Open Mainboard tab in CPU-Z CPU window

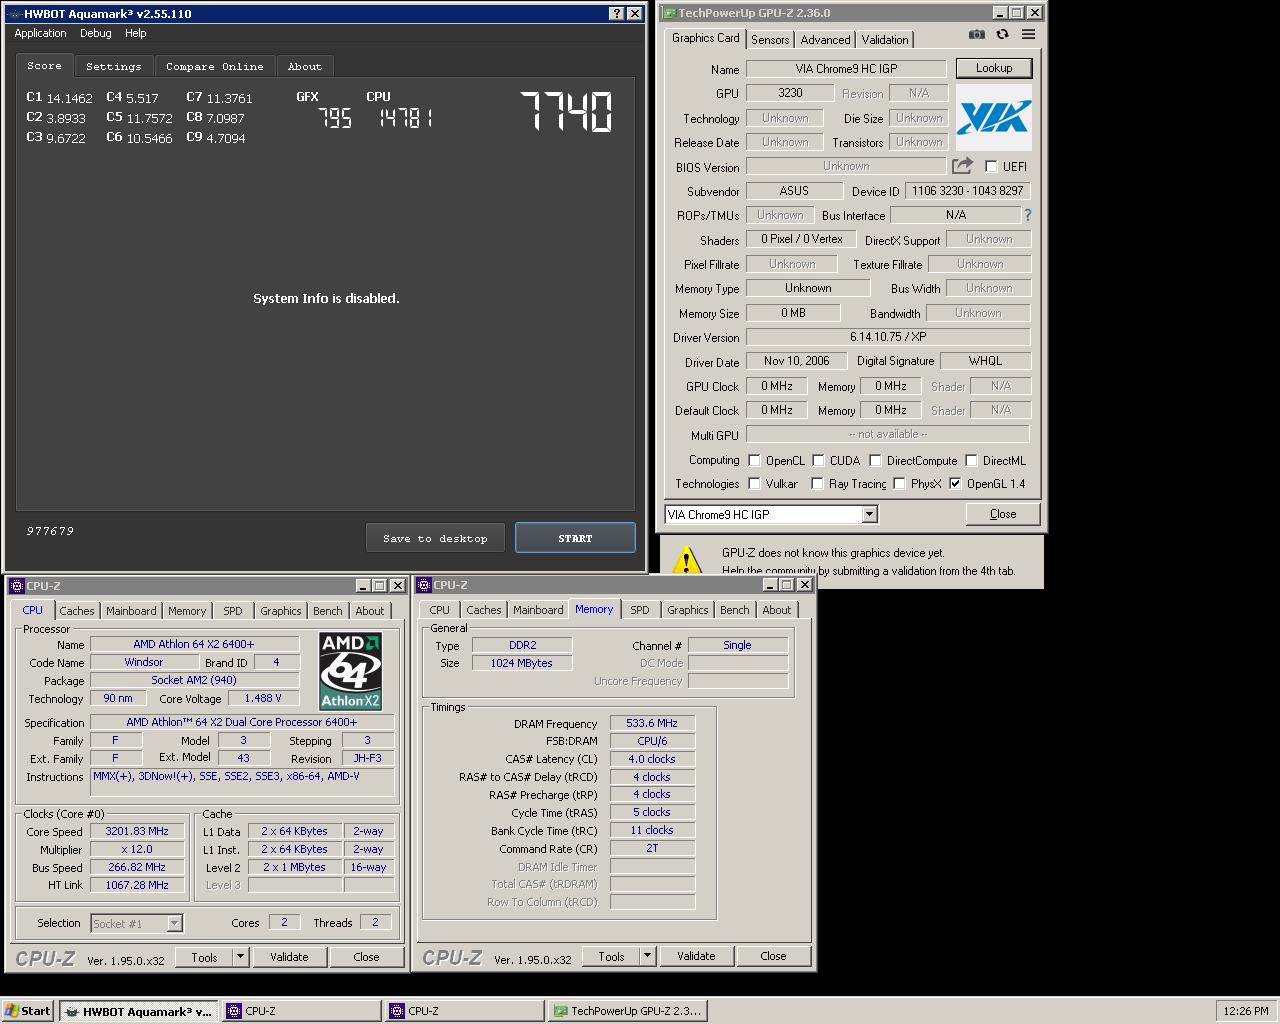pos(131,611)
